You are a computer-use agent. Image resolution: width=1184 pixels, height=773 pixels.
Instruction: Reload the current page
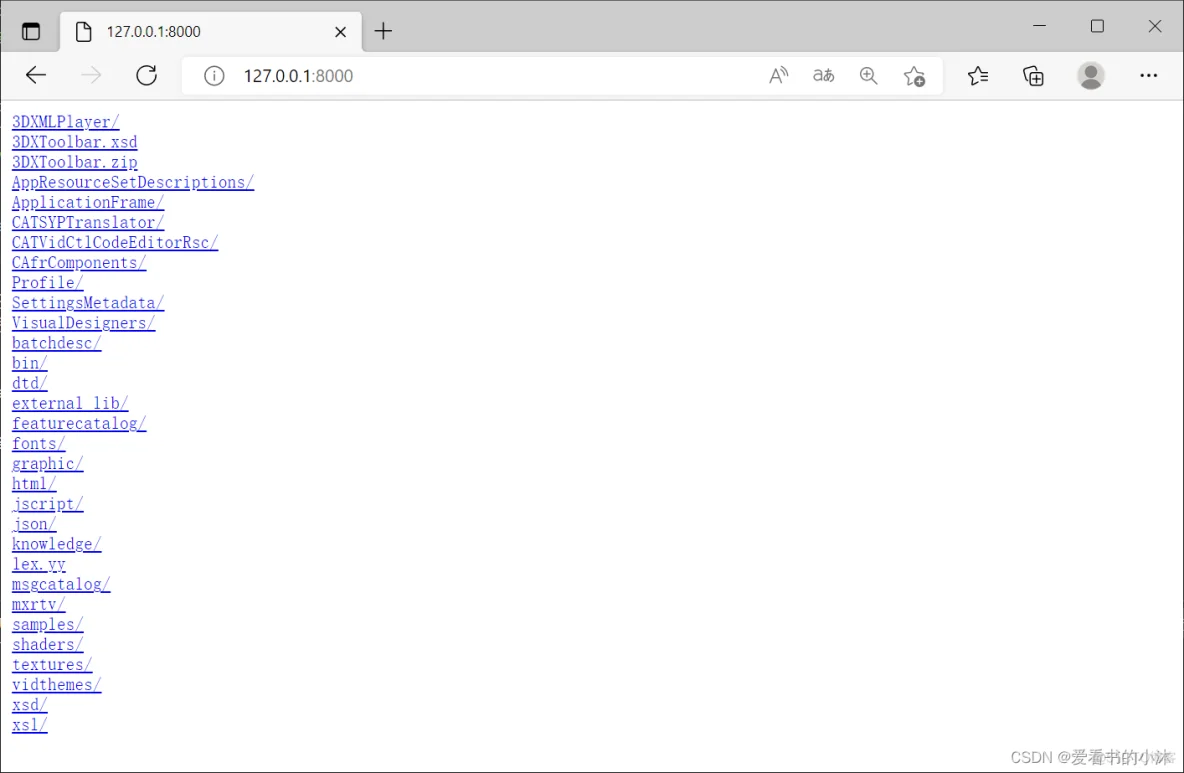(x=146, y=75)
